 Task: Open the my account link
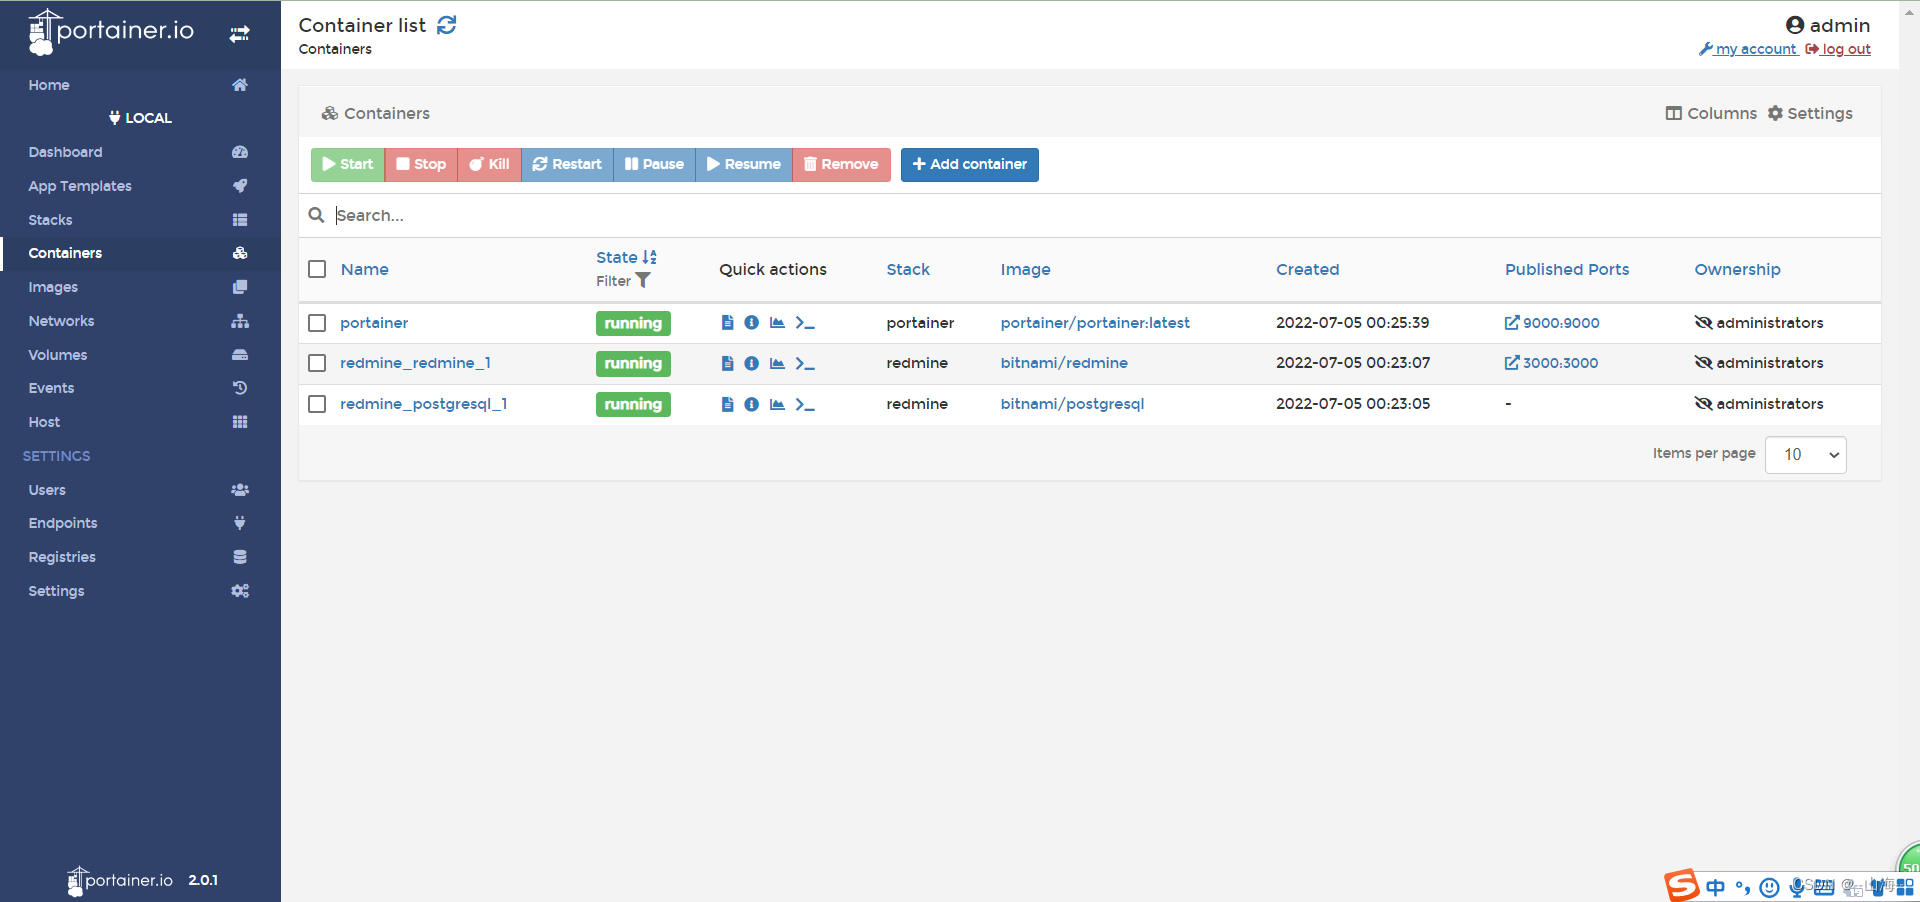point(1748,49)
